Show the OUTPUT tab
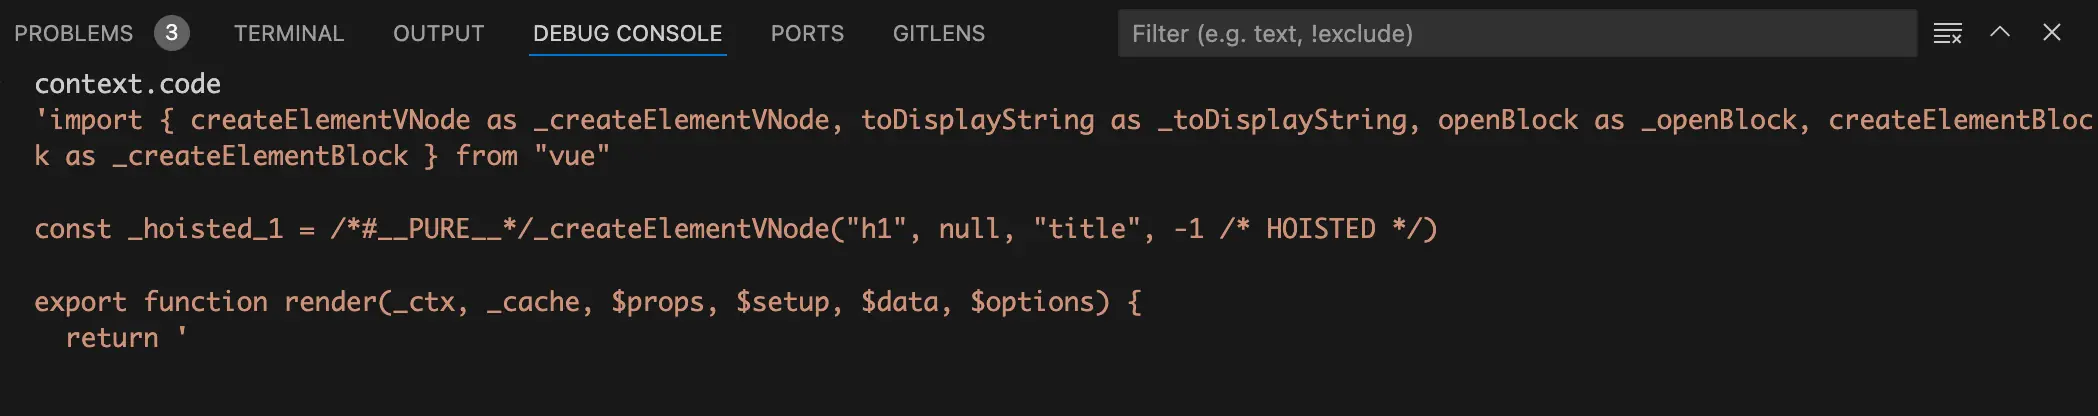Viewport: 2098px width, 416px height. (438, 34)
